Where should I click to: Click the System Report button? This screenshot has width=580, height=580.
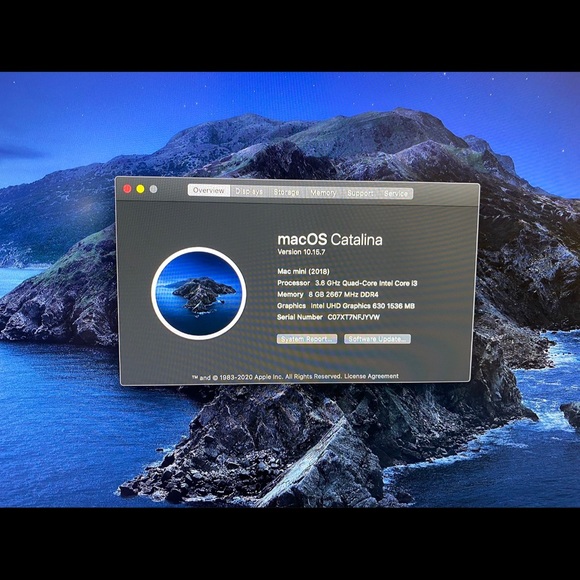(x=307, y=339)
